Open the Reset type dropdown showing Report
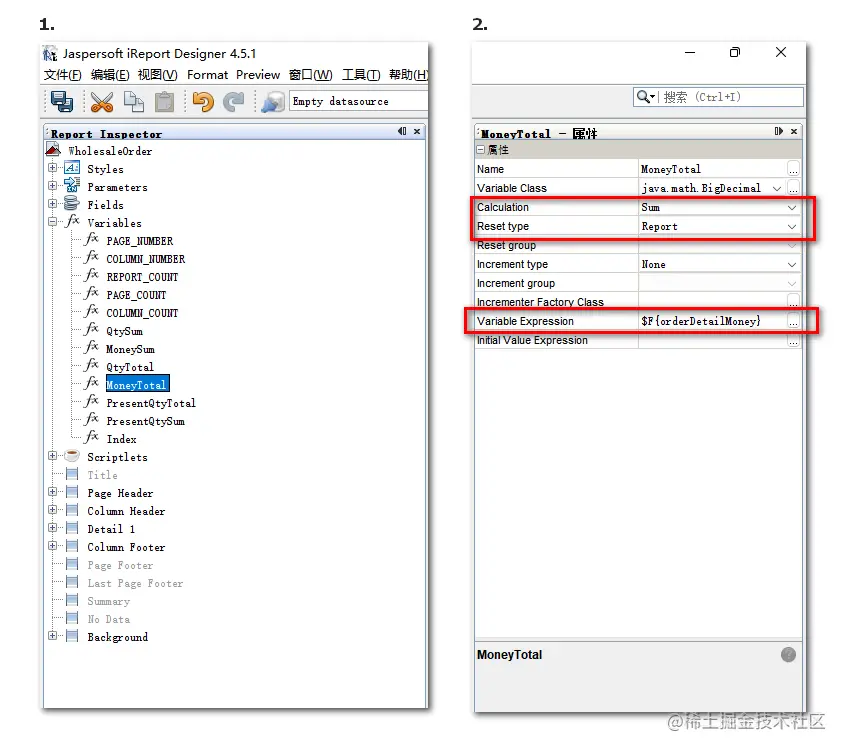The image size is (847, 753). [792, 226]
